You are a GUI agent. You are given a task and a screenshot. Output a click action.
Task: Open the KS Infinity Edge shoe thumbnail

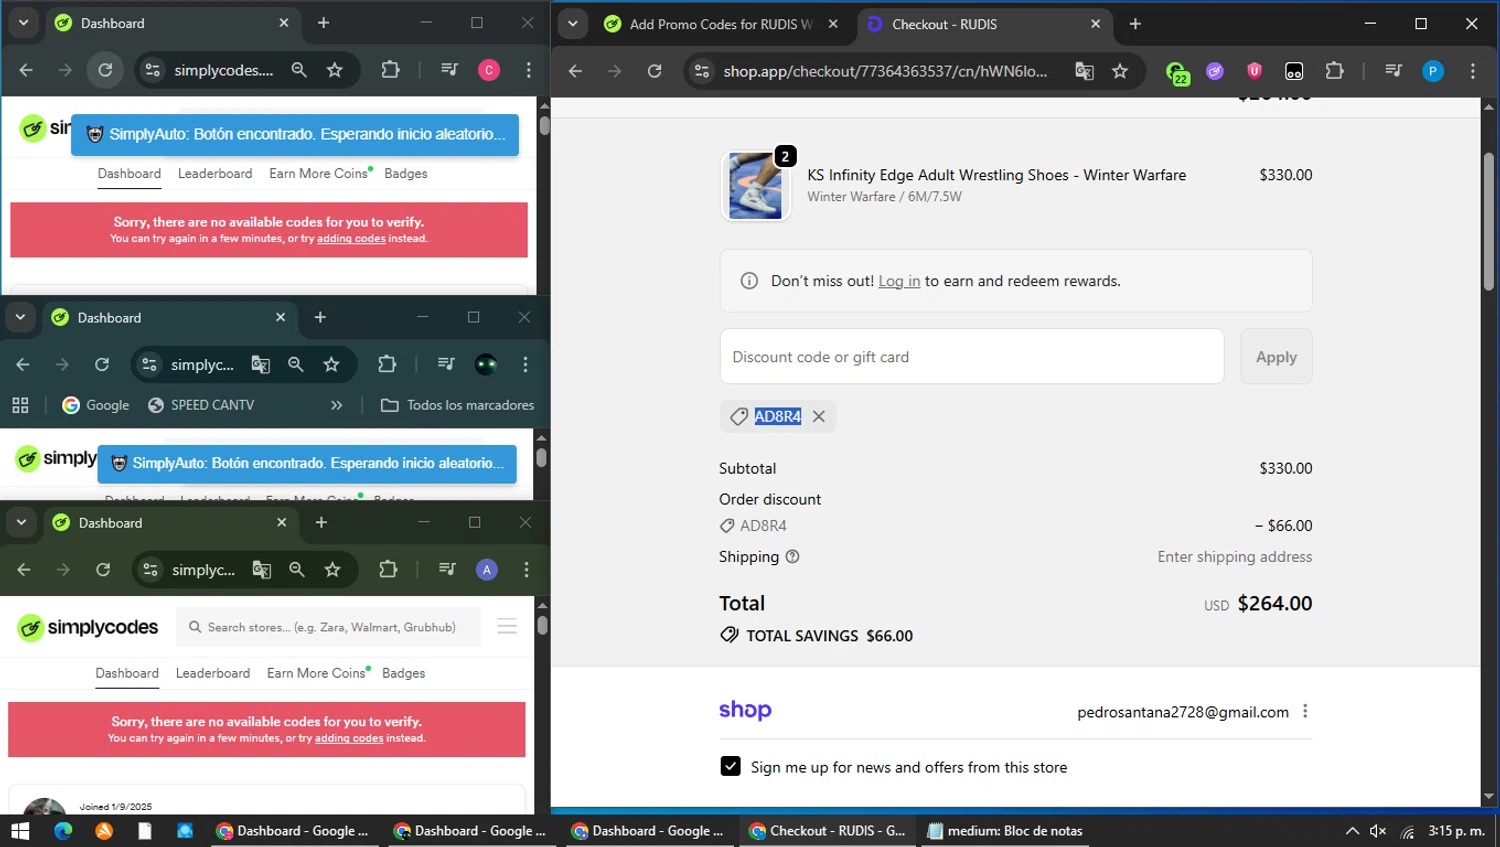[x=755, y=185]
